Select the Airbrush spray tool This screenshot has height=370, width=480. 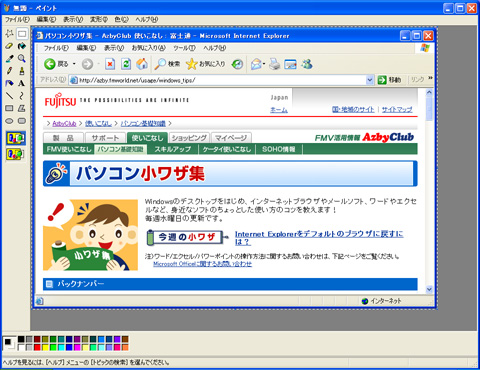pyautogui.click(x=9, y=83)
